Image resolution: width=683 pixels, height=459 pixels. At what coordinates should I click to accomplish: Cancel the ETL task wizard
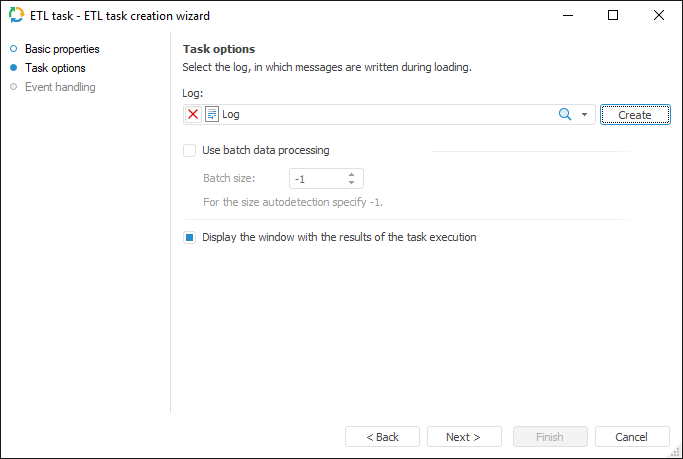(x=632, y=437)
